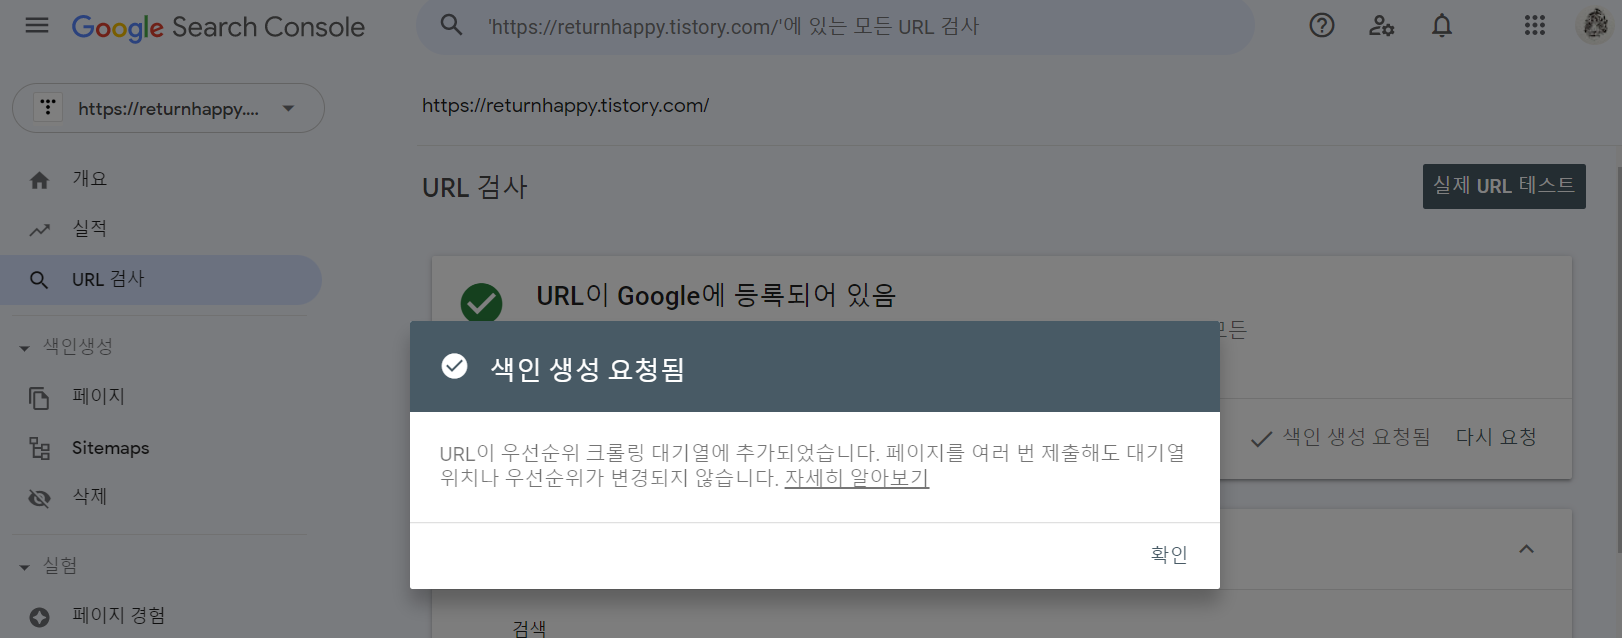Click the returnhappy.tistory.com URL text

point(565,105)
